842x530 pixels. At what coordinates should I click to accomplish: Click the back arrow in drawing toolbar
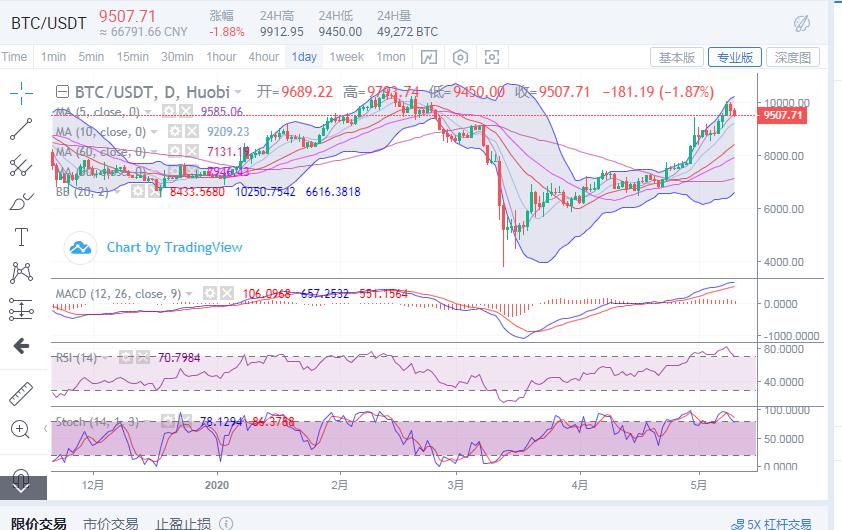tap(21, 346)
